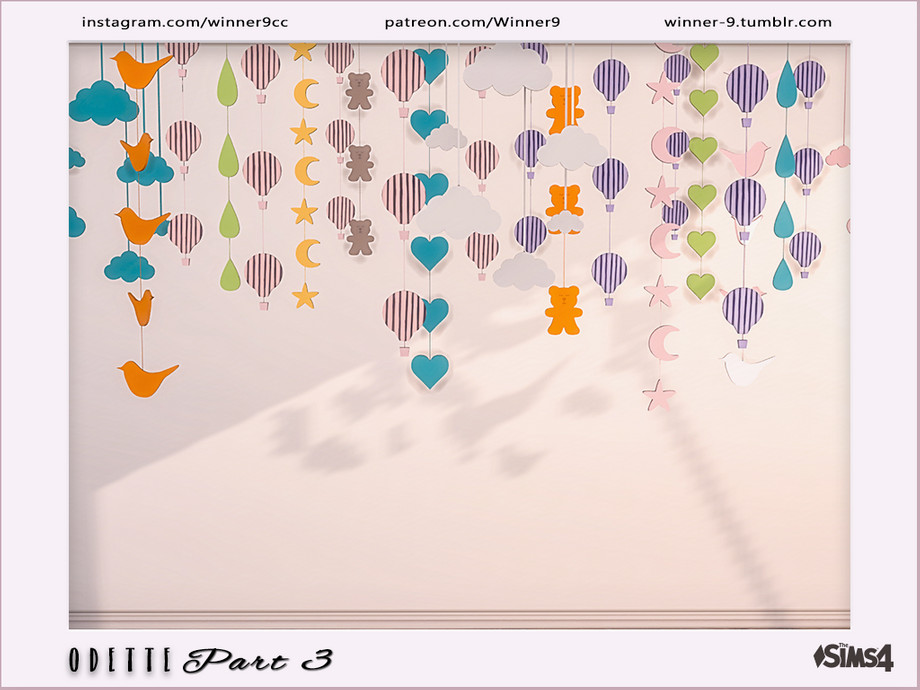Click the white bird decoration
Viewport: 920px width, 690px height.
tap(743, 368)
